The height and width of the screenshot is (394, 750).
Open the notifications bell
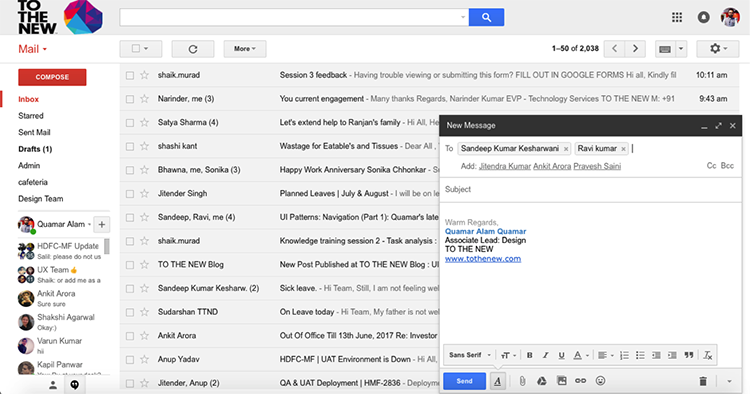point(703,17)
